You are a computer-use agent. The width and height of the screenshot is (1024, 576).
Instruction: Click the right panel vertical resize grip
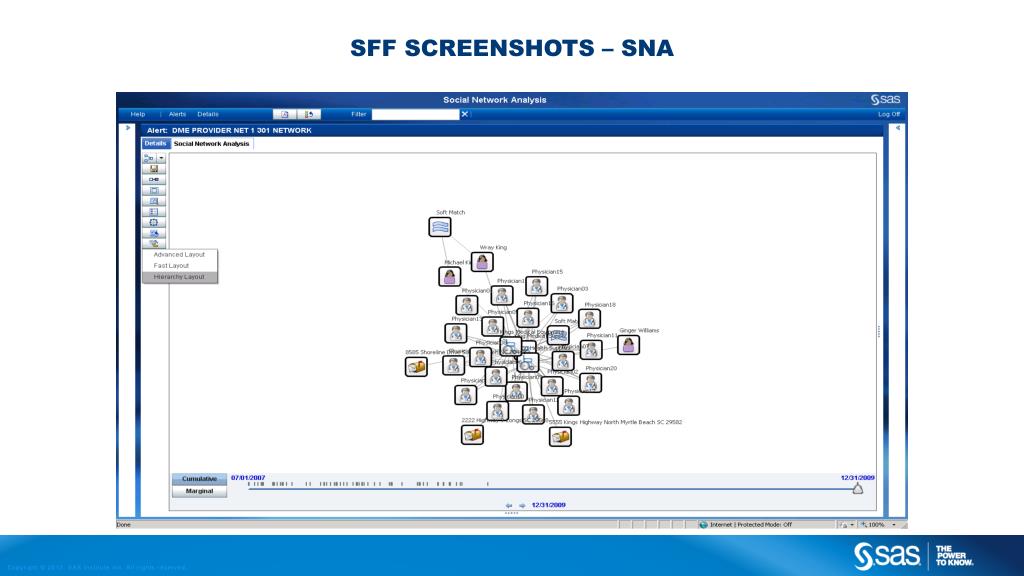pyautogui.click(x=879, y=332)
